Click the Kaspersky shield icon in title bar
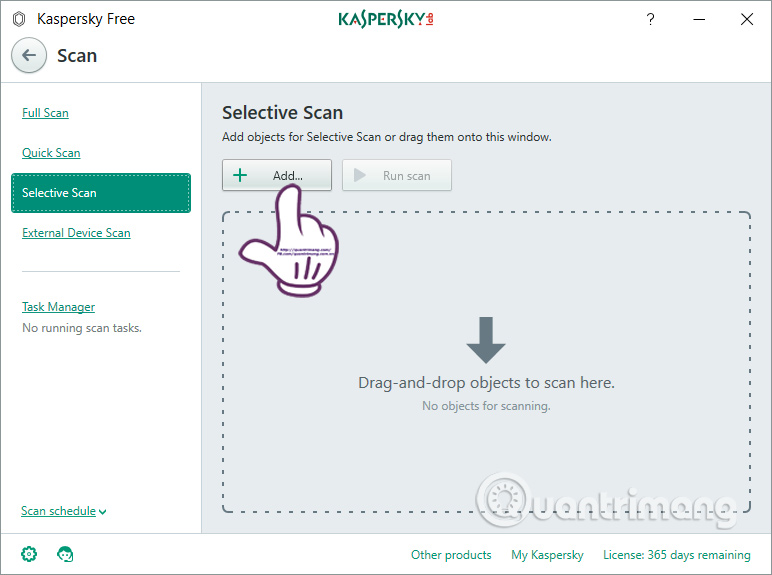 [19, 19]
